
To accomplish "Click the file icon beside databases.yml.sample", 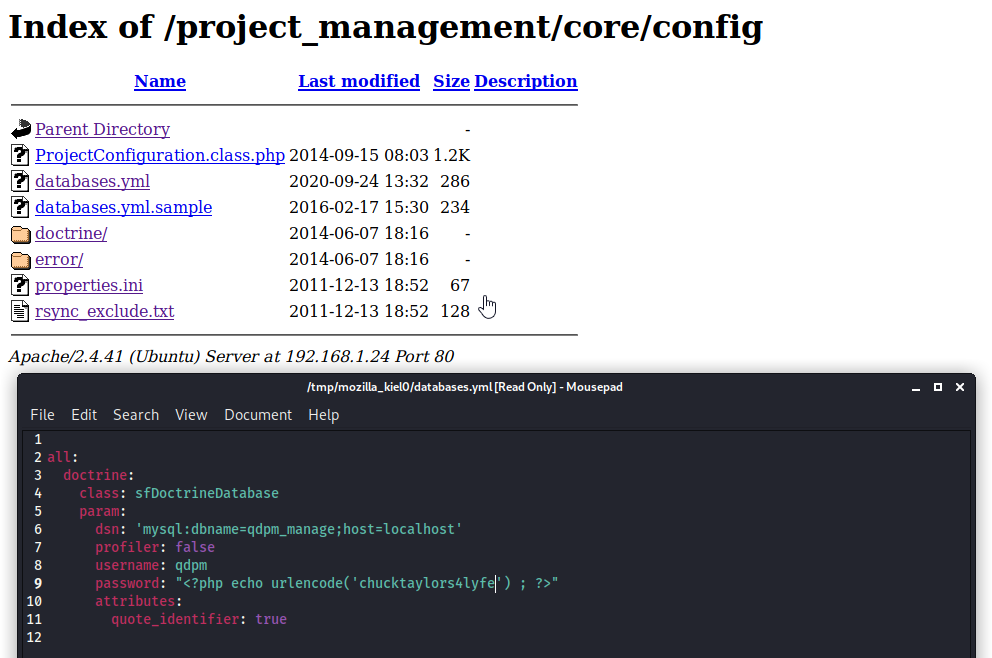I will [20, 207].
